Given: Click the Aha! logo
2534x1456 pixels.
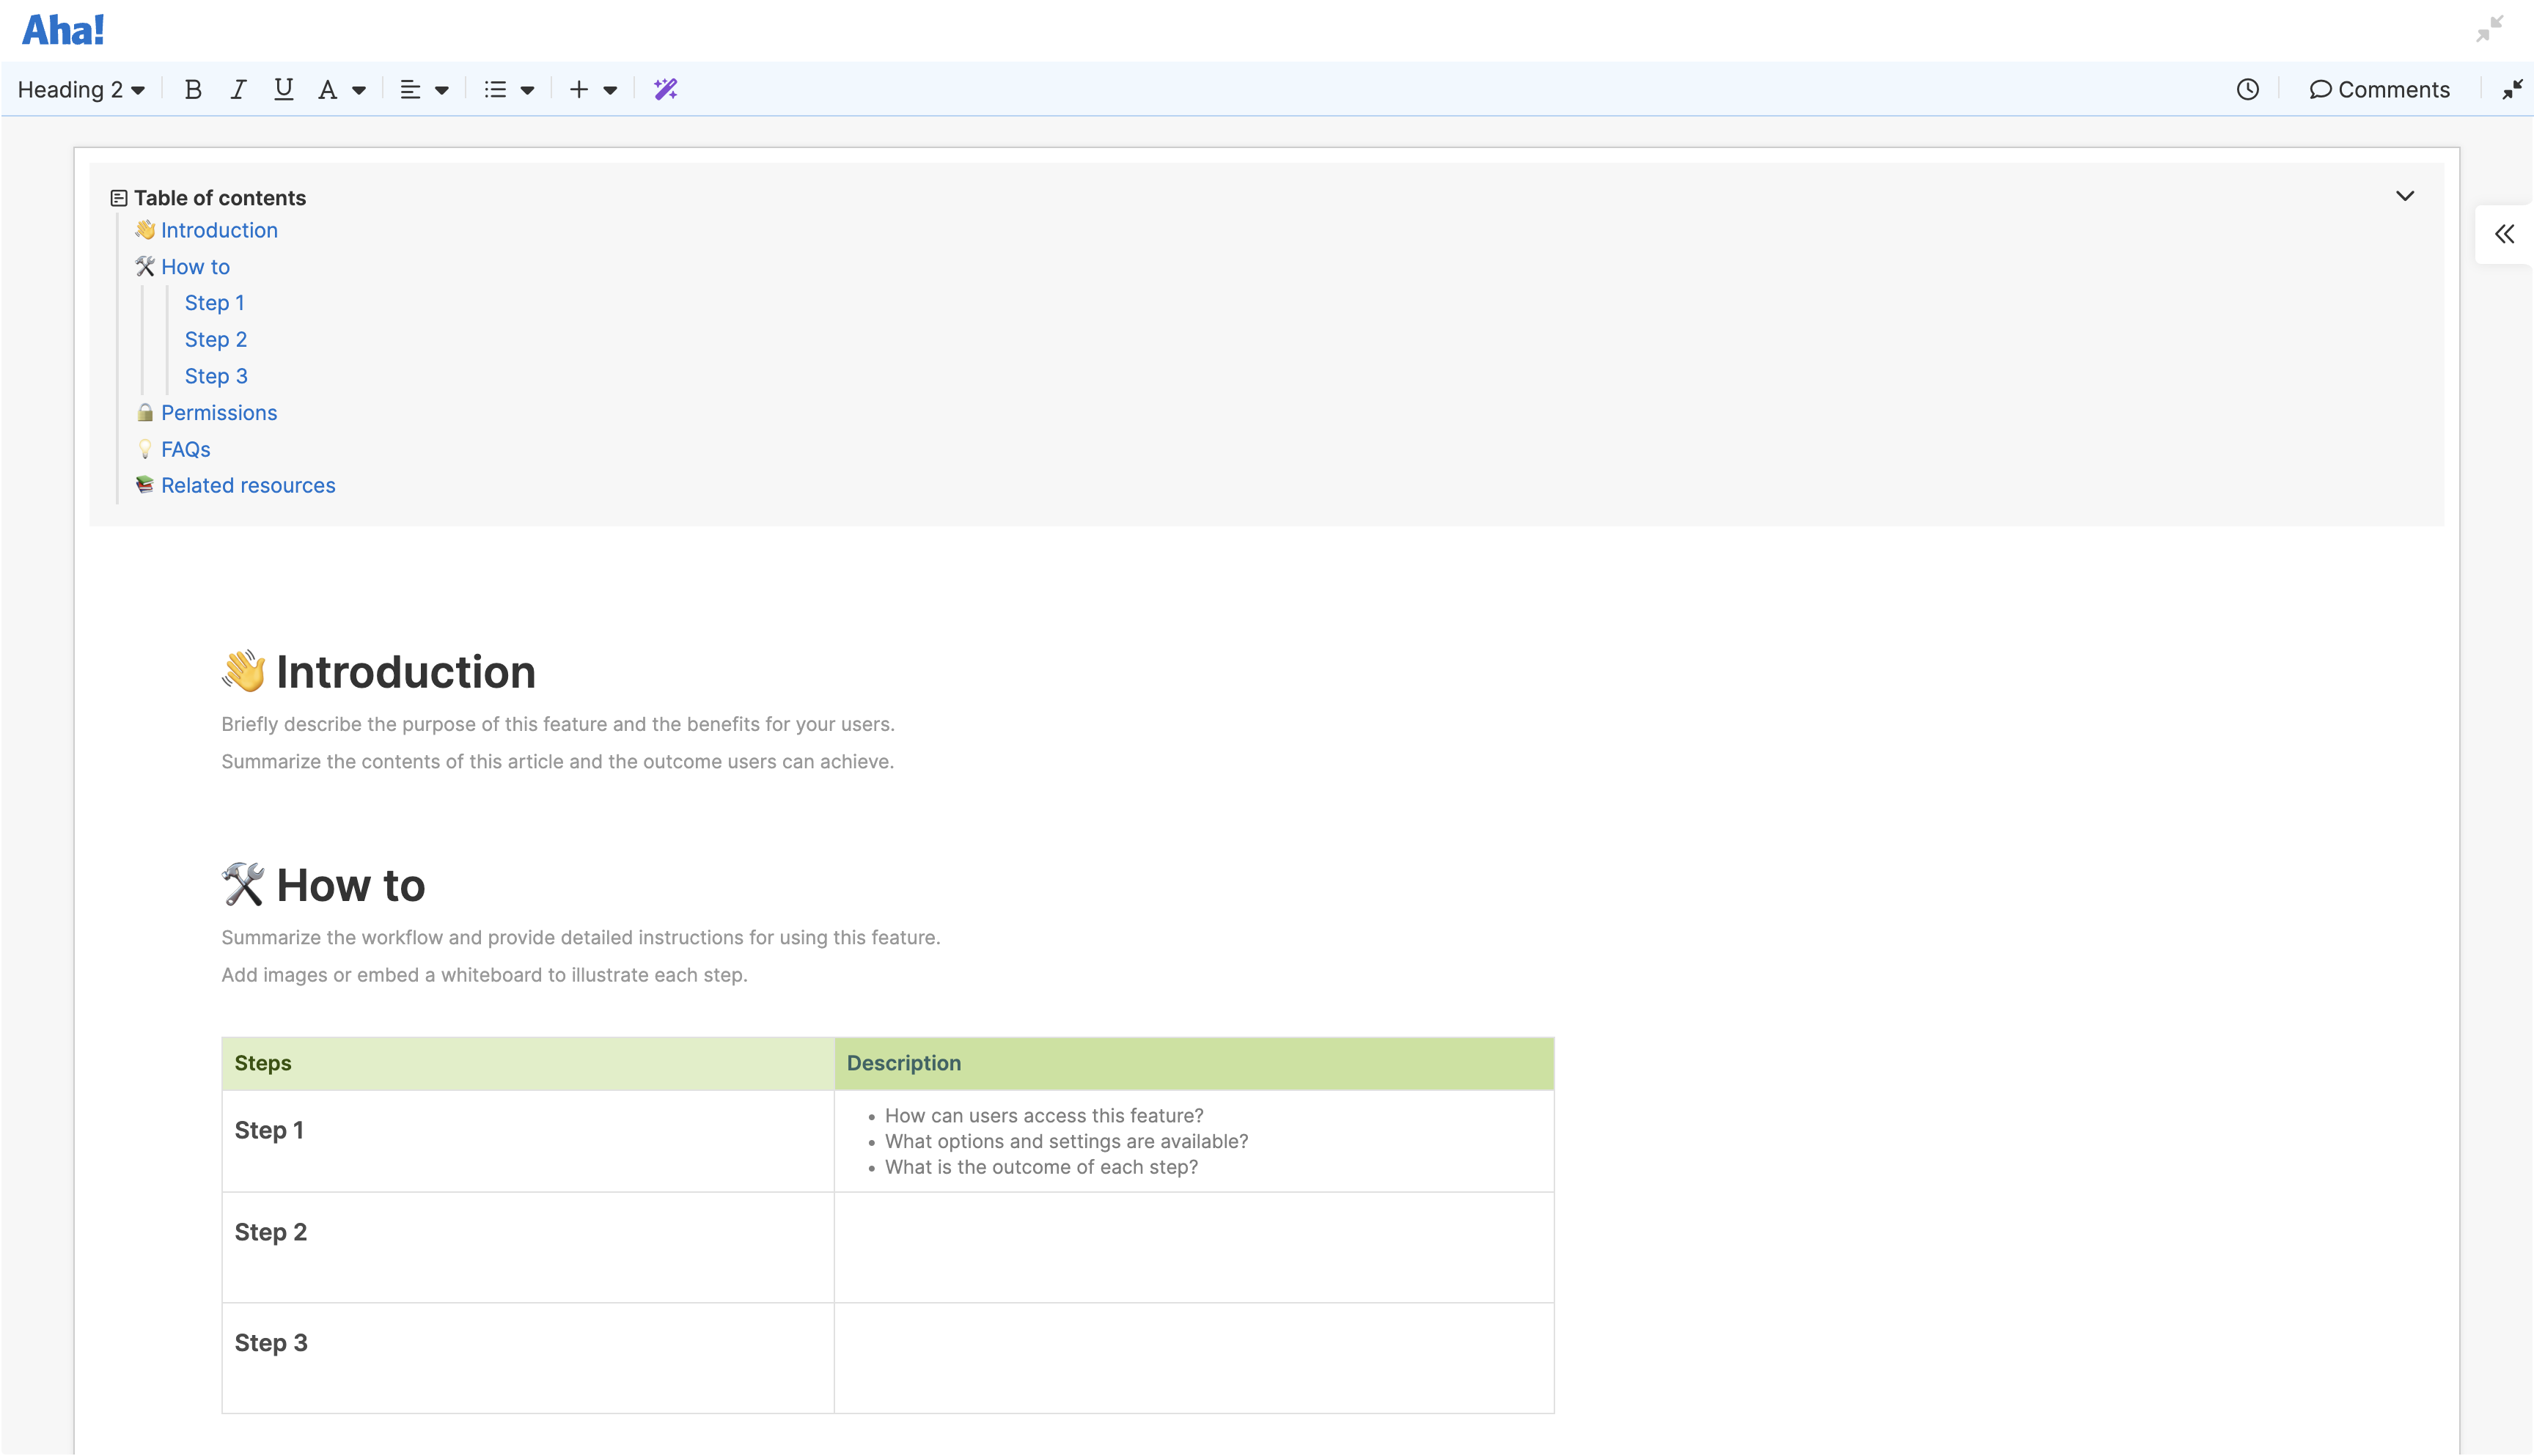Looking at the screenshot, I should (x=63, y=29).
